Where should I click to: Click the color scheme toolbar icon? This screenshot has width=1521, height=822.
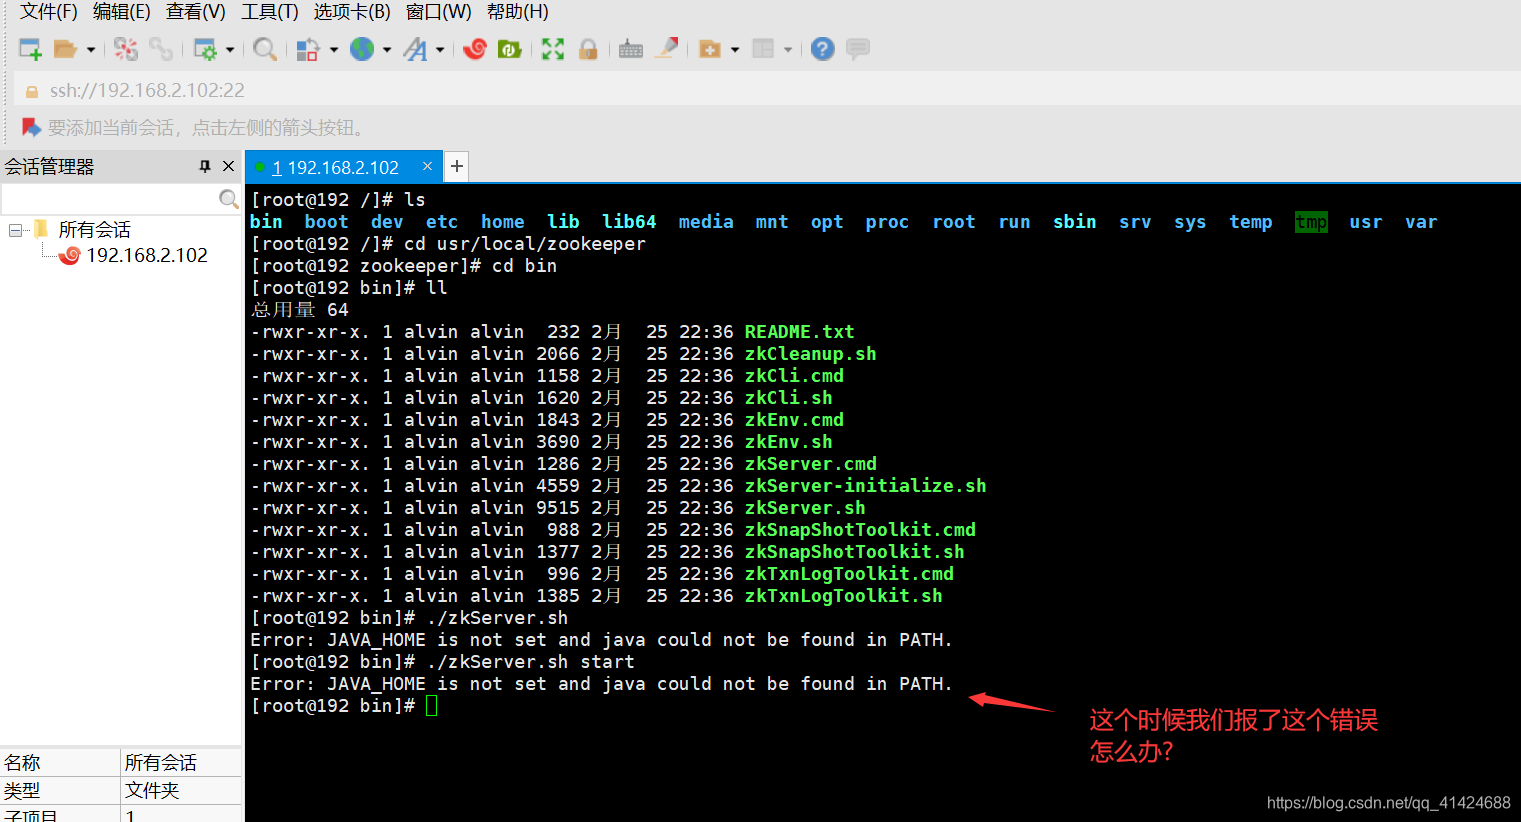pos(308,49)
